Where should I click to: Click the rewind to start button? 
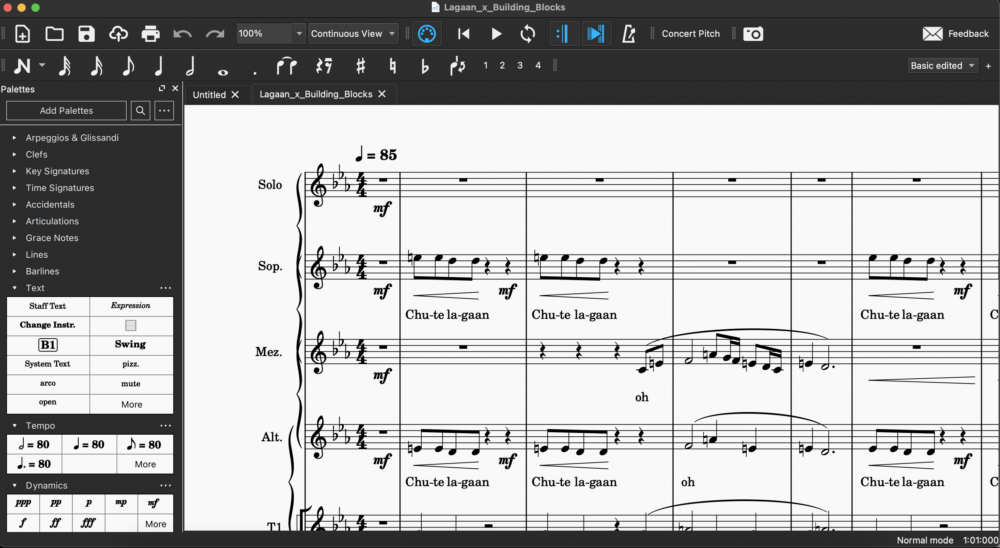click(x=464, y=34)
